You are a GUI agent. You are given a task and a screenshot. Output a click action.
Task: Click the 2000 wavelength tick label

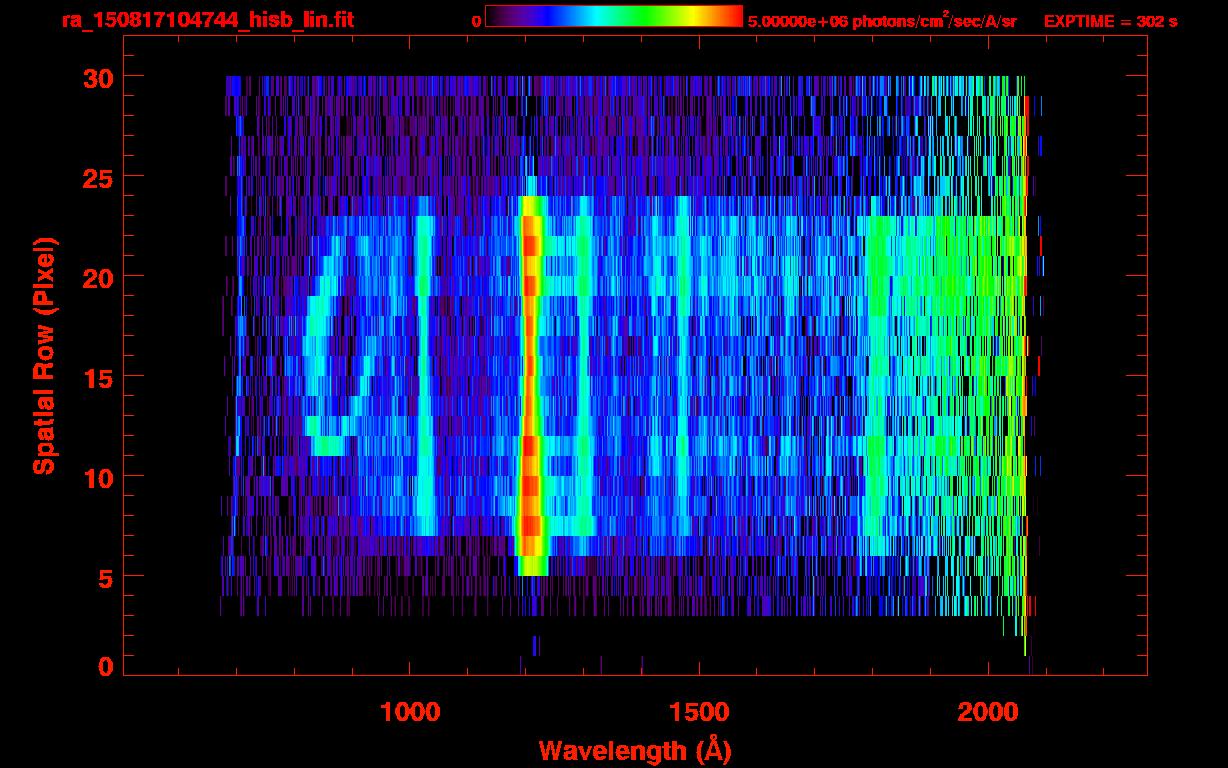[988, 713]
